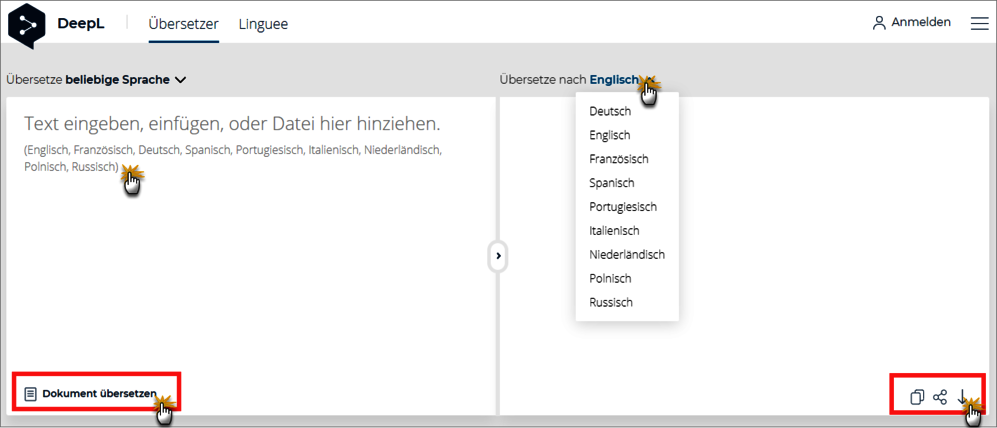Copy translation with the copy icon
Screen dimensions: 997x428
point(917,397)
